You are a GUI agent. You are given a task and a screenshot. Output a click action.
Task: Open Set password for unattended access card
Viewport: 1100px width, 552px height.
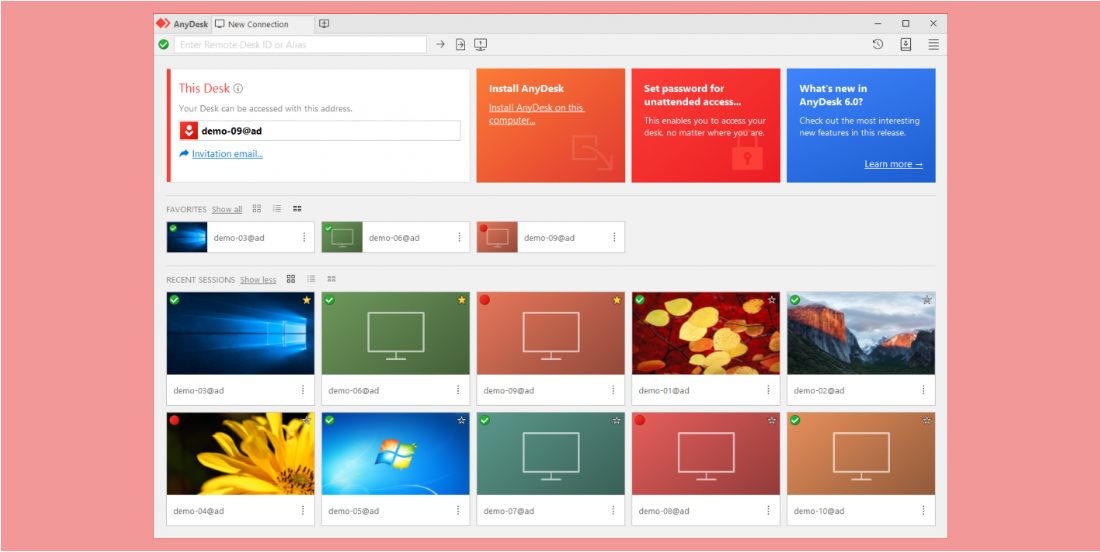pyautogui.click(x=706, y=126)
